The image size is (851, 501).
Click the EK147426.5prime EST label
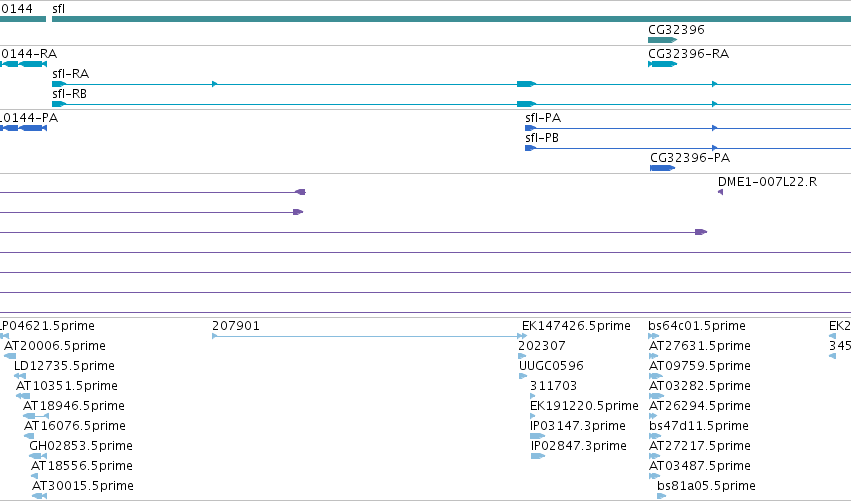(576, 326)
